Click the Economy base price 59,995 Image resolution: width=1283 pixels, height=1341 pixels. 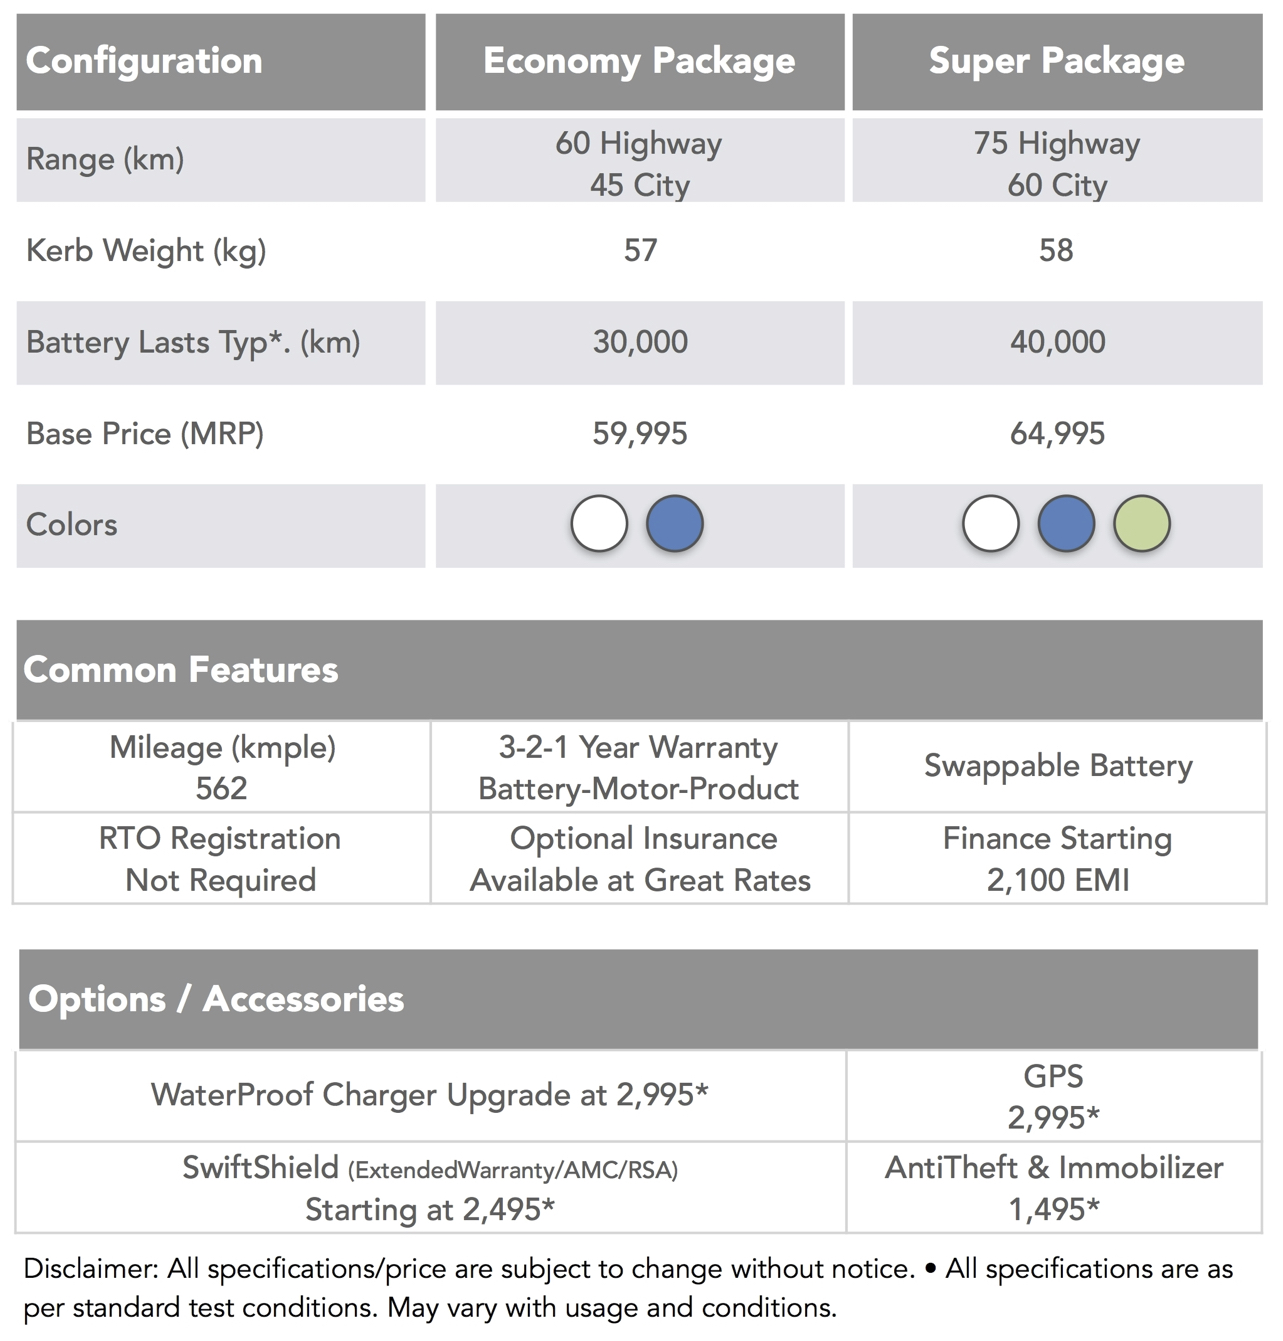click(640, 433)
